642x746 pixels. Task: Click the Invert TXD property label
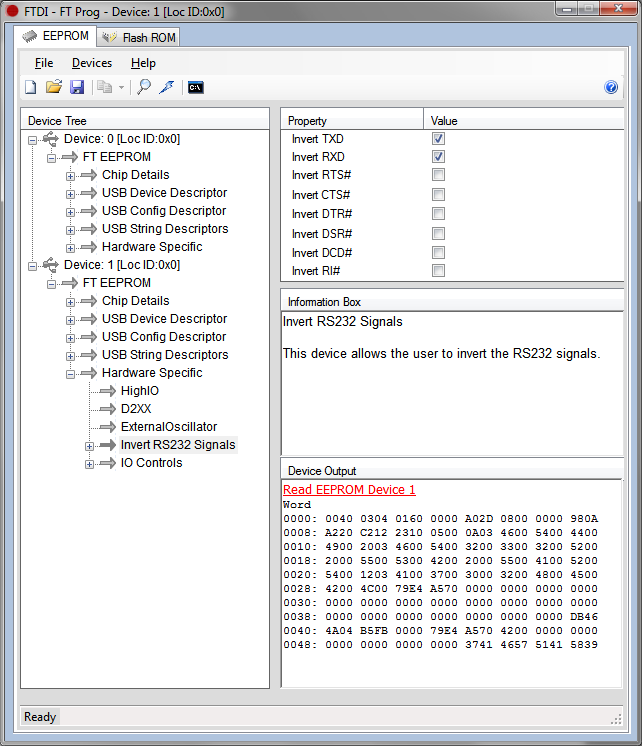317,139
